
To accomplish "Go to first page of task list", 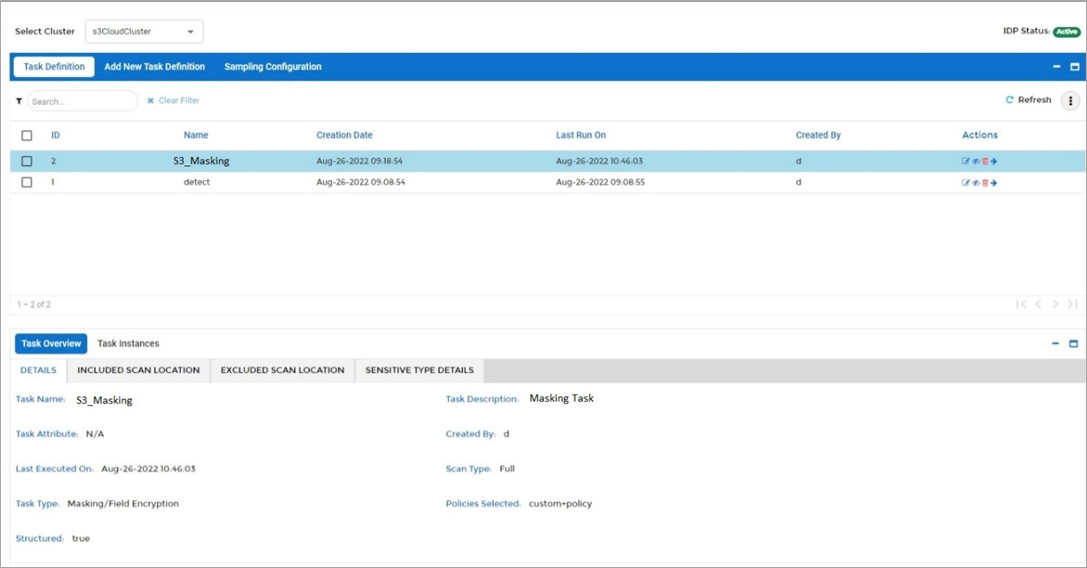I will point(1020,304).
